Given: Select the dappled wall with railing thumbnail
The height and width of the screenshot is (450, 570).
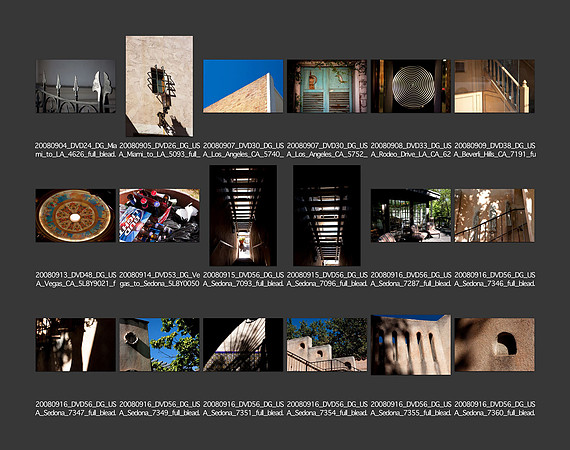Looking at the screenshot, I should point(494,215).
